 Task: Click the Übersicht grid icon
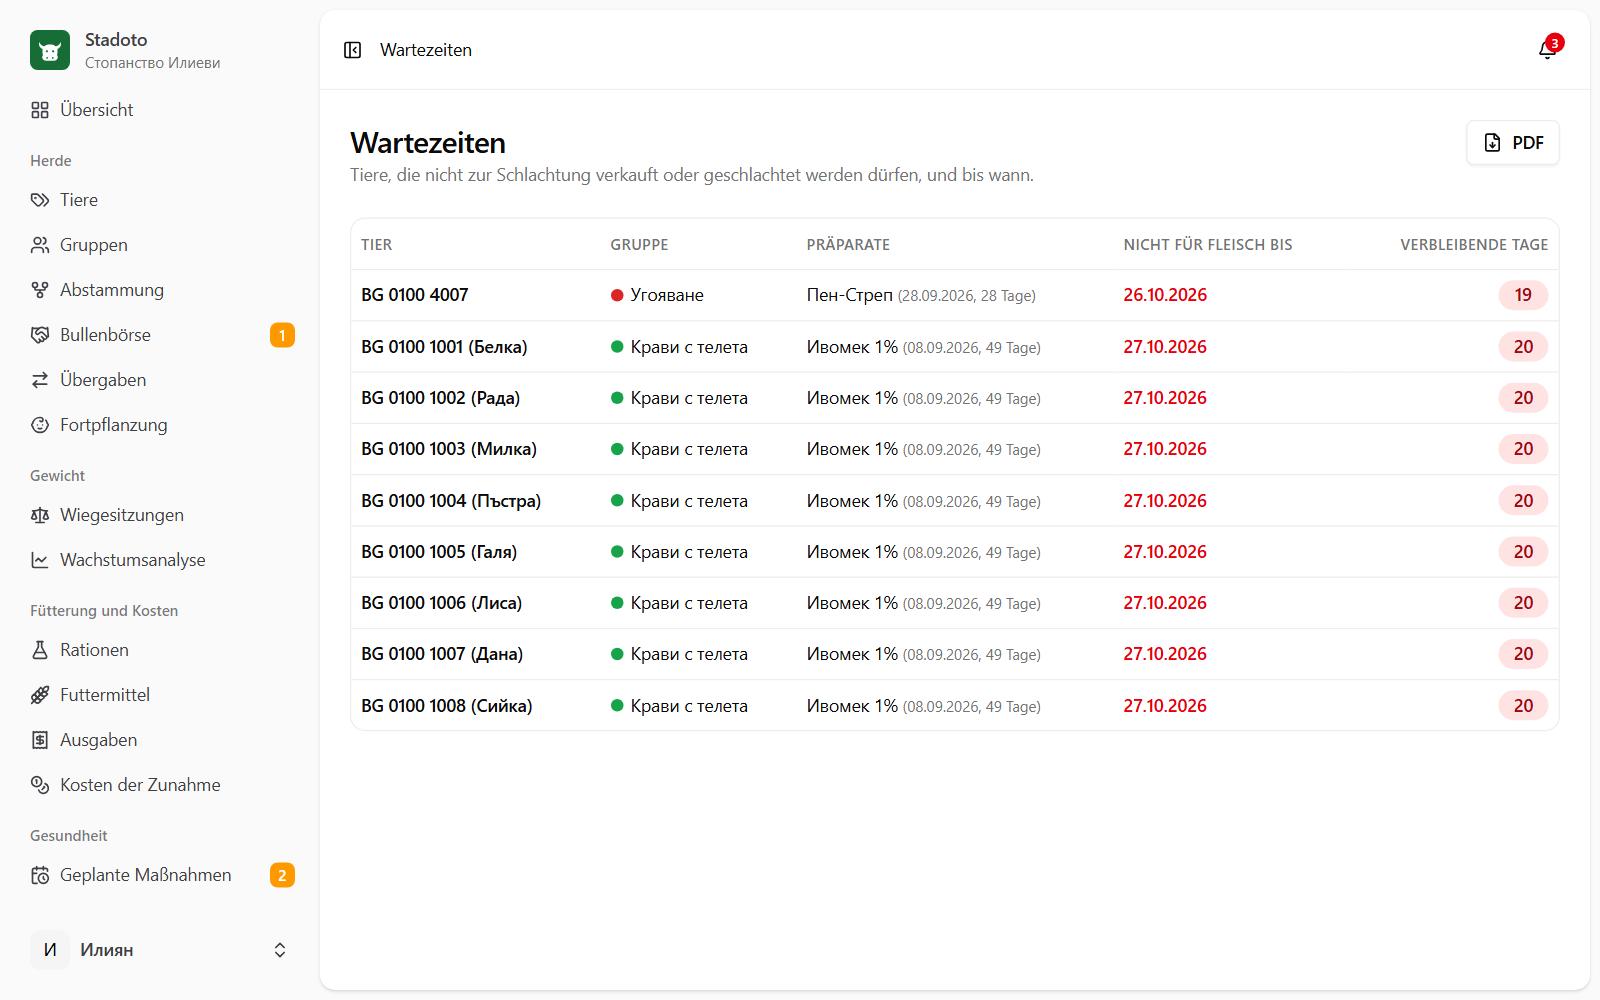tap(40, 110)
